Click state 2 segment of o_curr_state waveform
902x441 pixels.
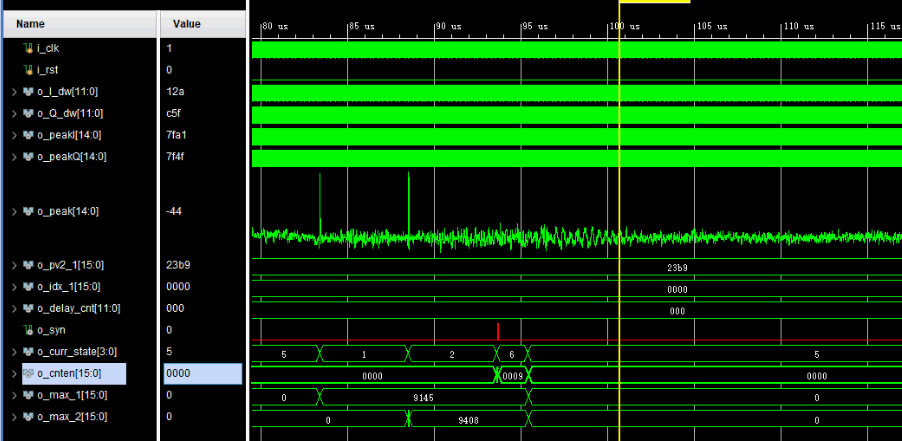coord(452,355)
